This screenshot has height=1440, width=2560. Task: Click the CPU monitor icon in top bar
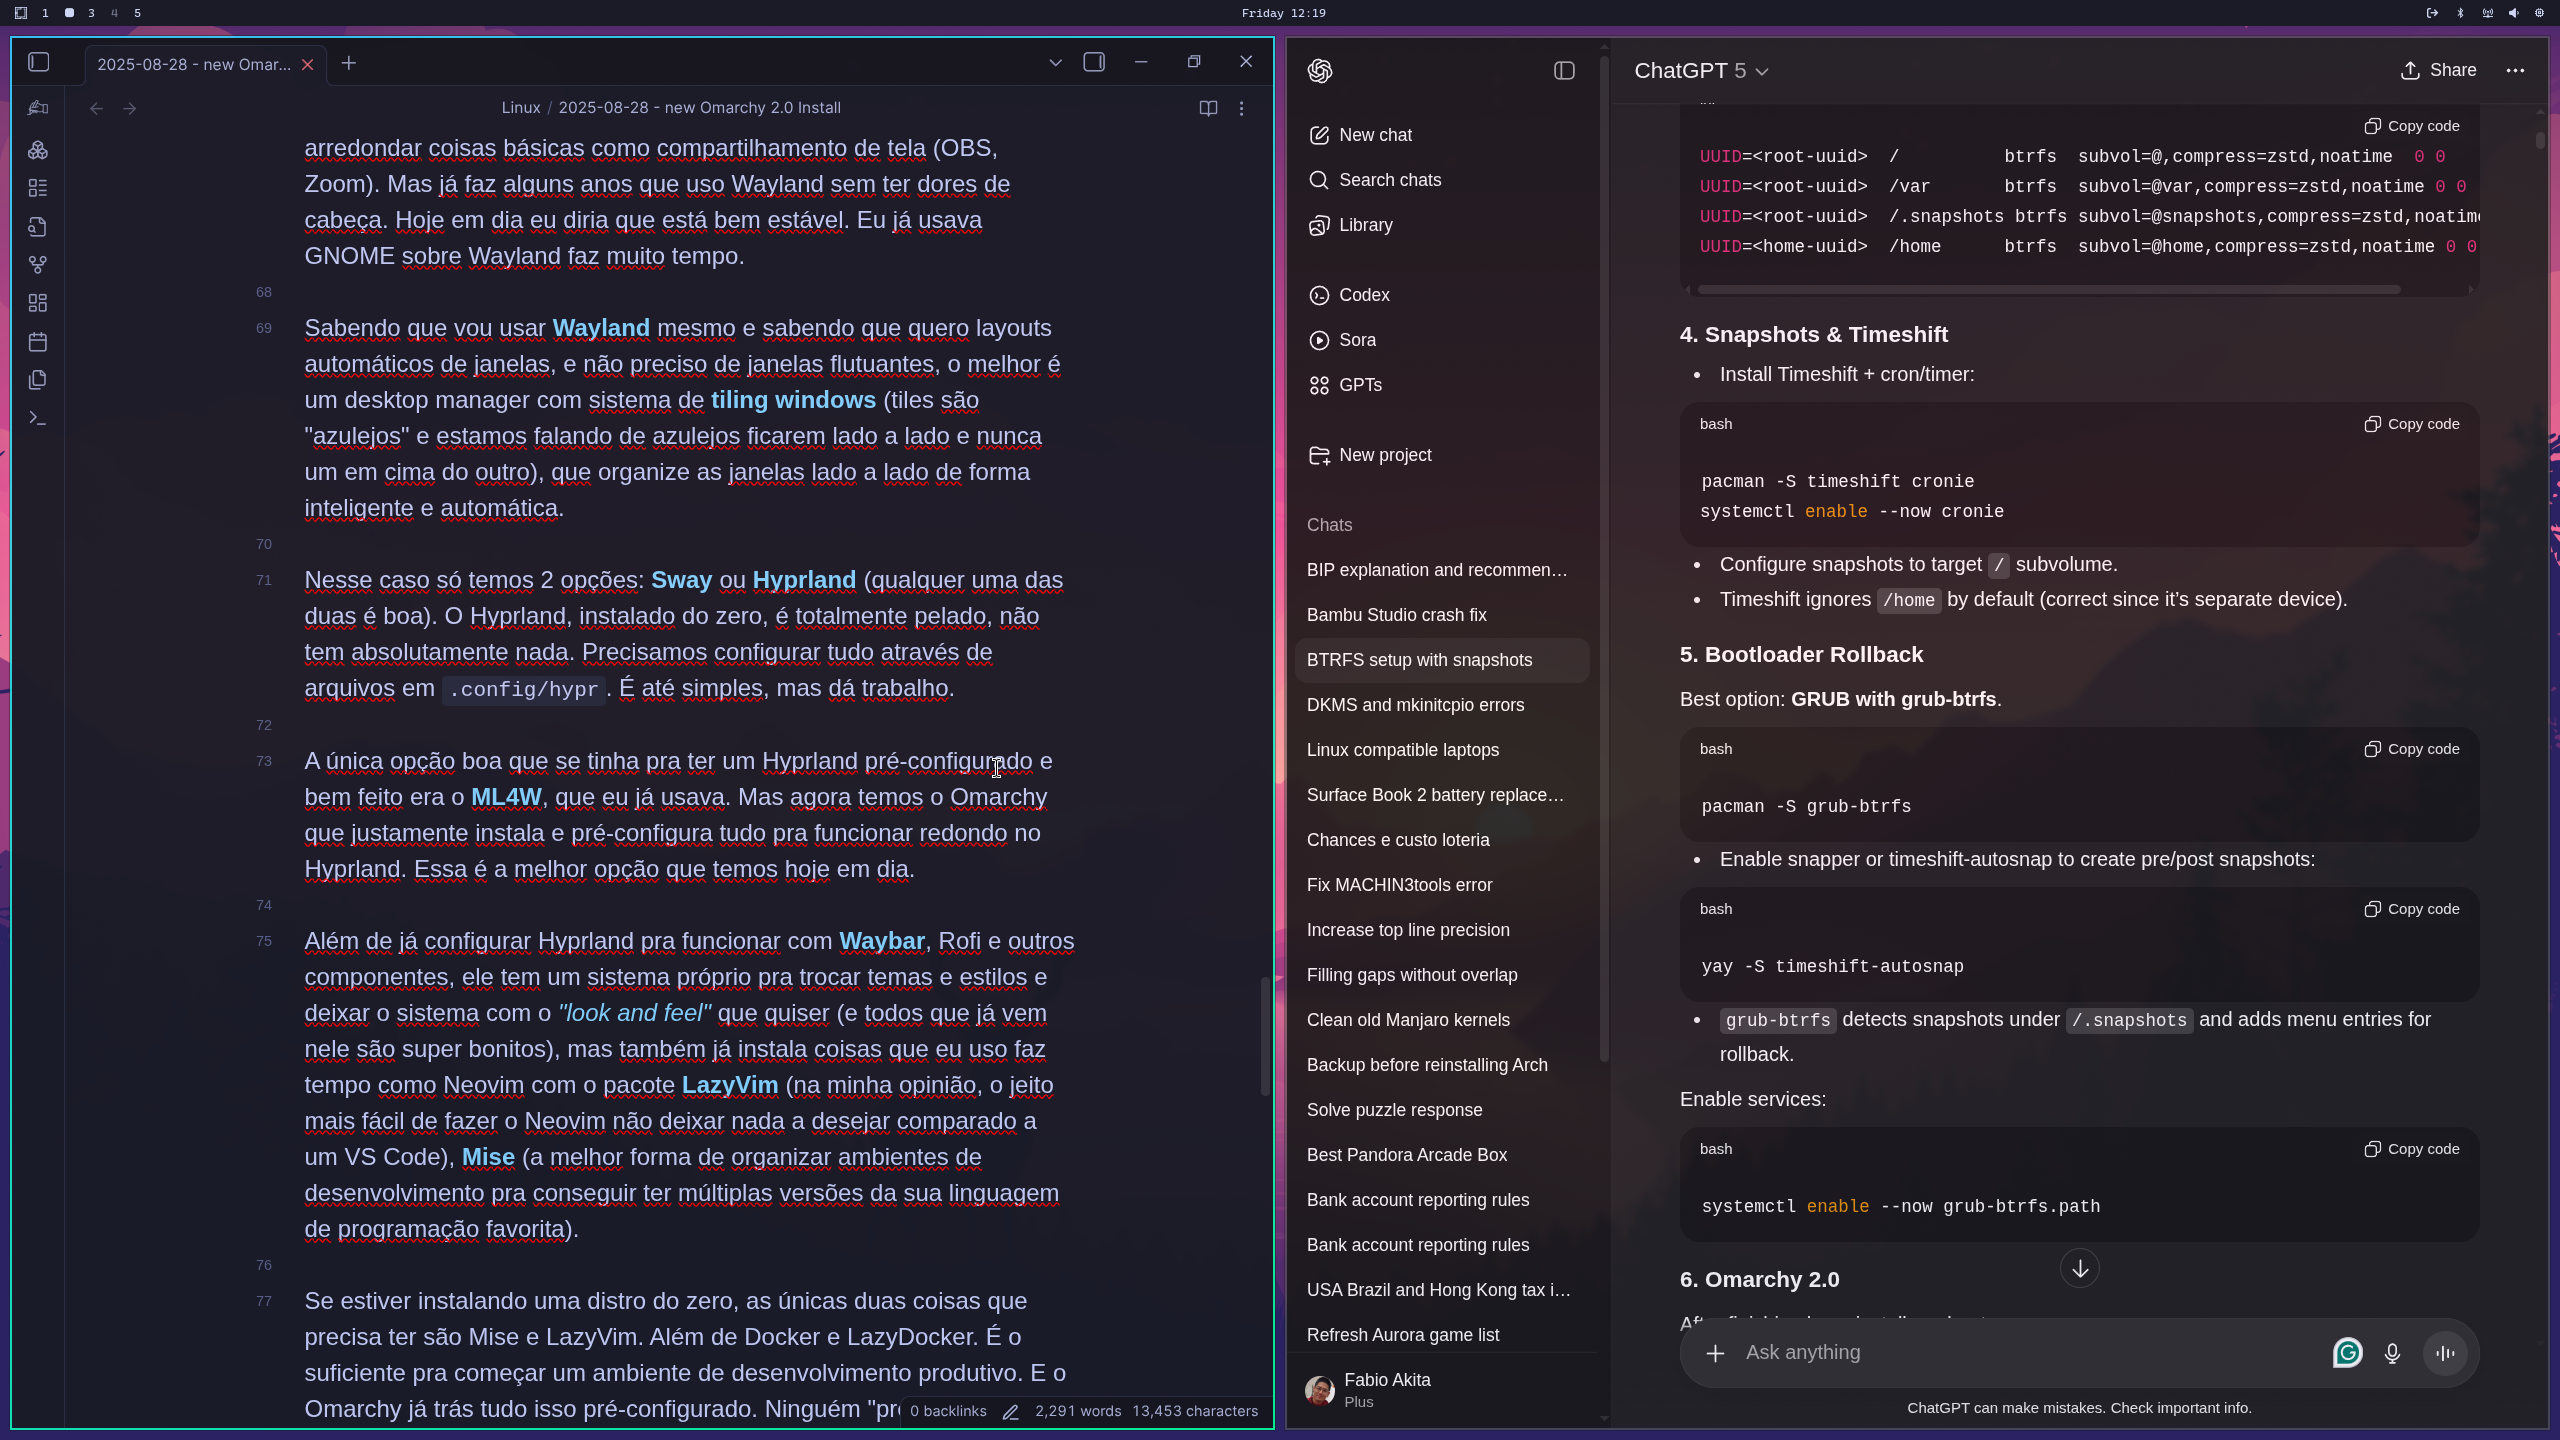pyautogui.click(x=2539, y=13)
